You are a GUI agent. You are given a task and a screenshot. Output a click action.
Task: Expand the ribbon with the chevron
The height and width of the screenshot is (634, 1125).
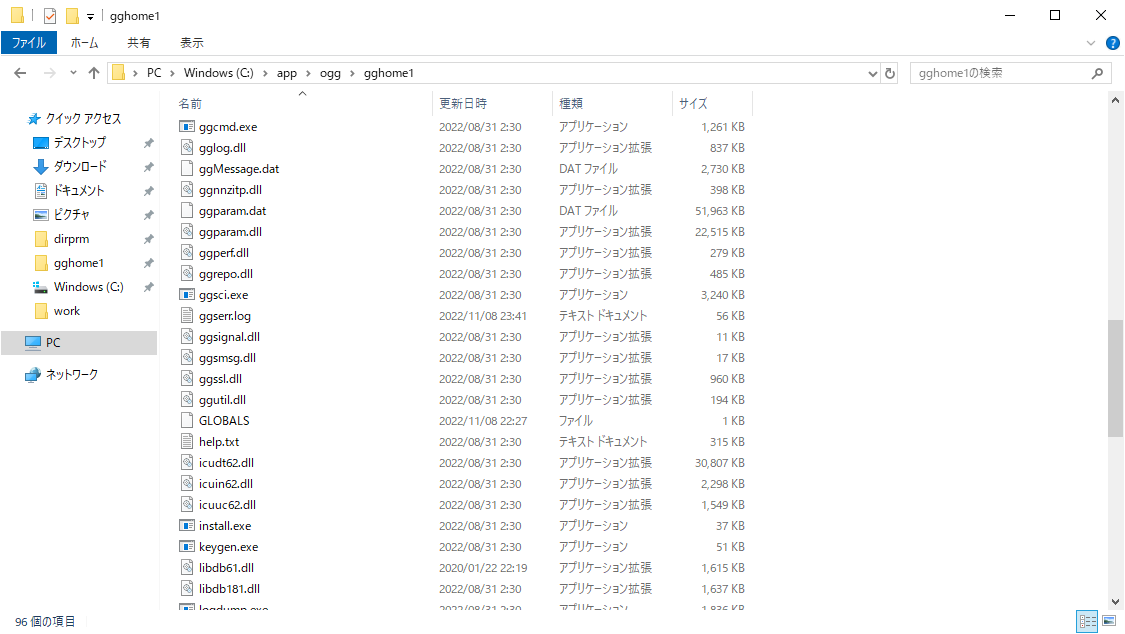[x=1091, y=43]
